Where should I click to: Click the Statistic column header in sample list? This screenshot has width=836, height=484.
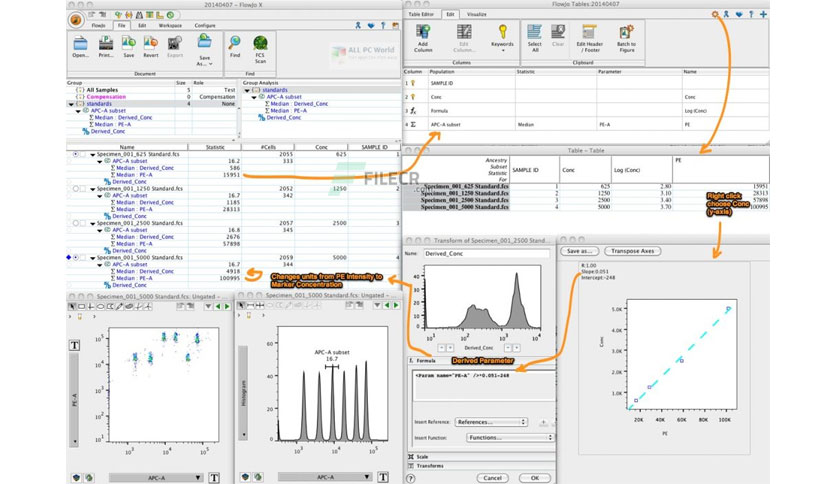(x=215, y=147)
